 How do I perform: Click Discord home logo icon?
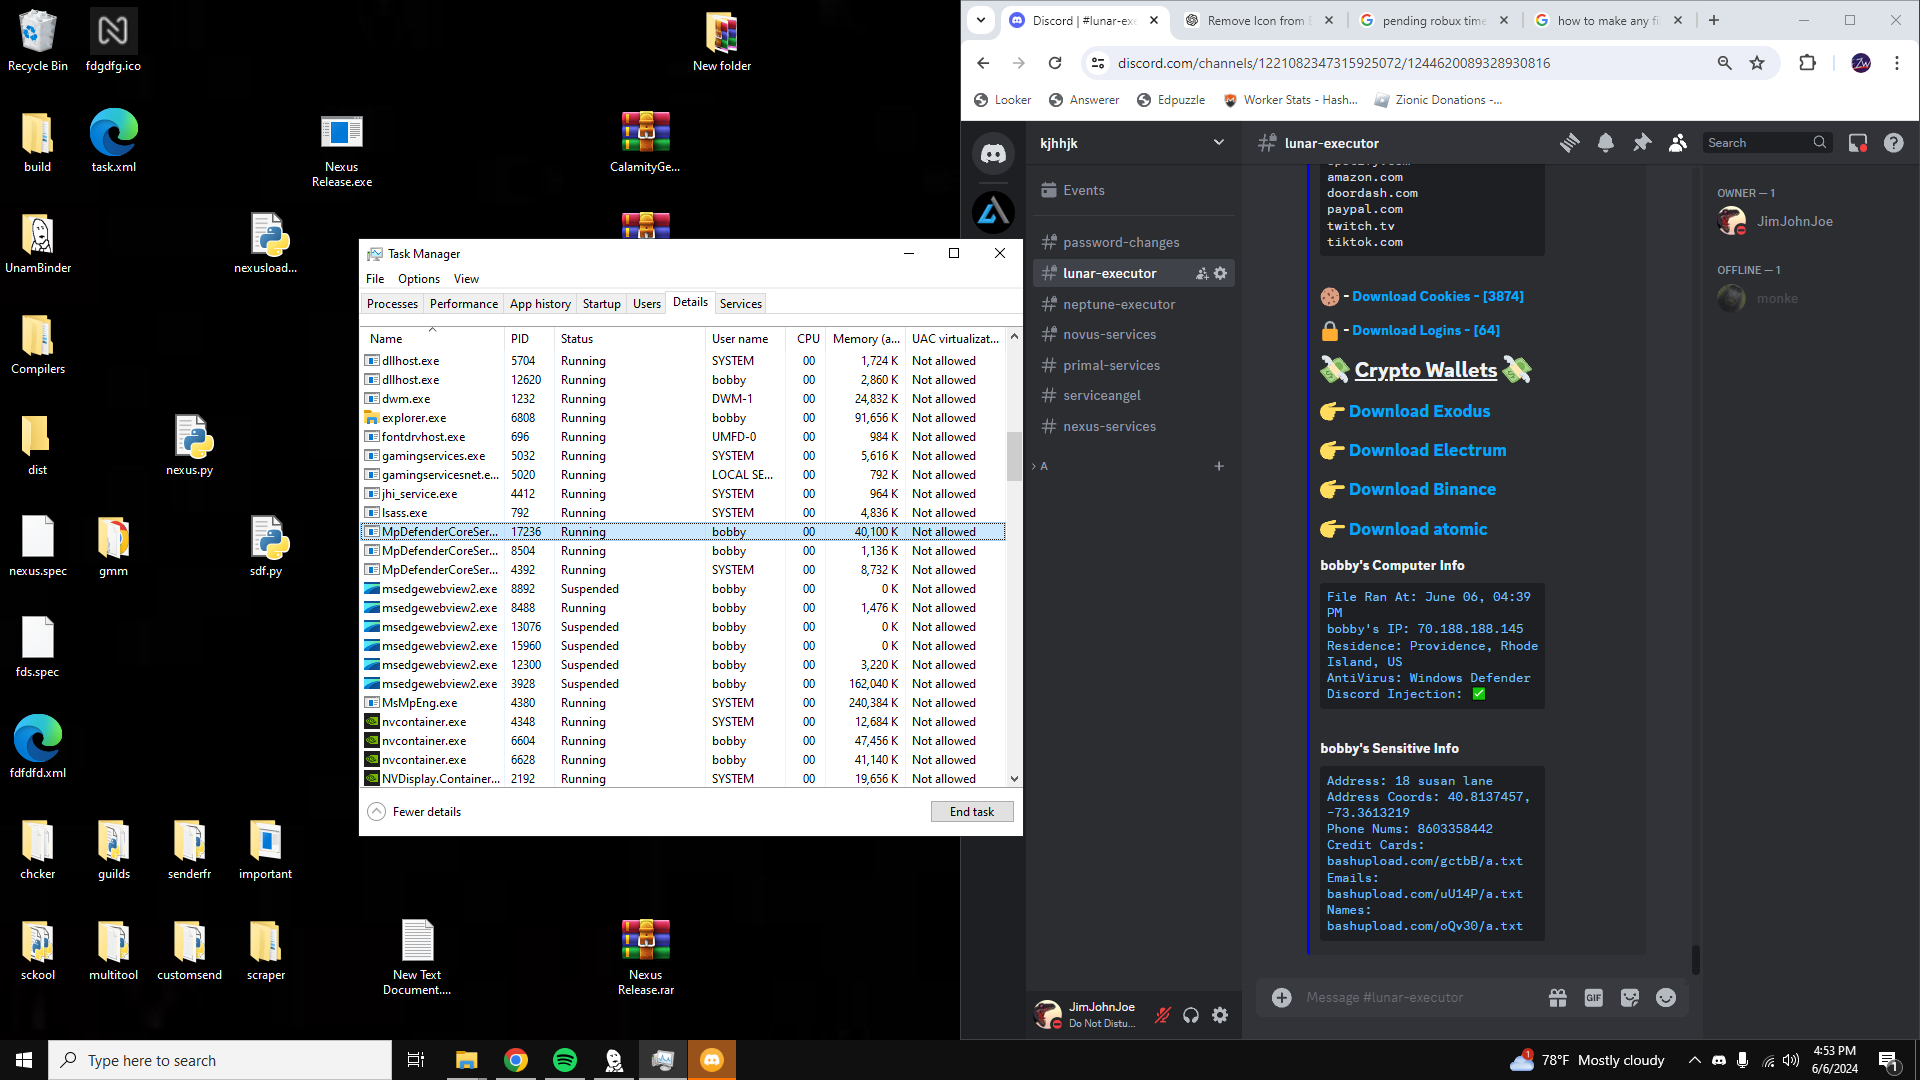(993, 154)
